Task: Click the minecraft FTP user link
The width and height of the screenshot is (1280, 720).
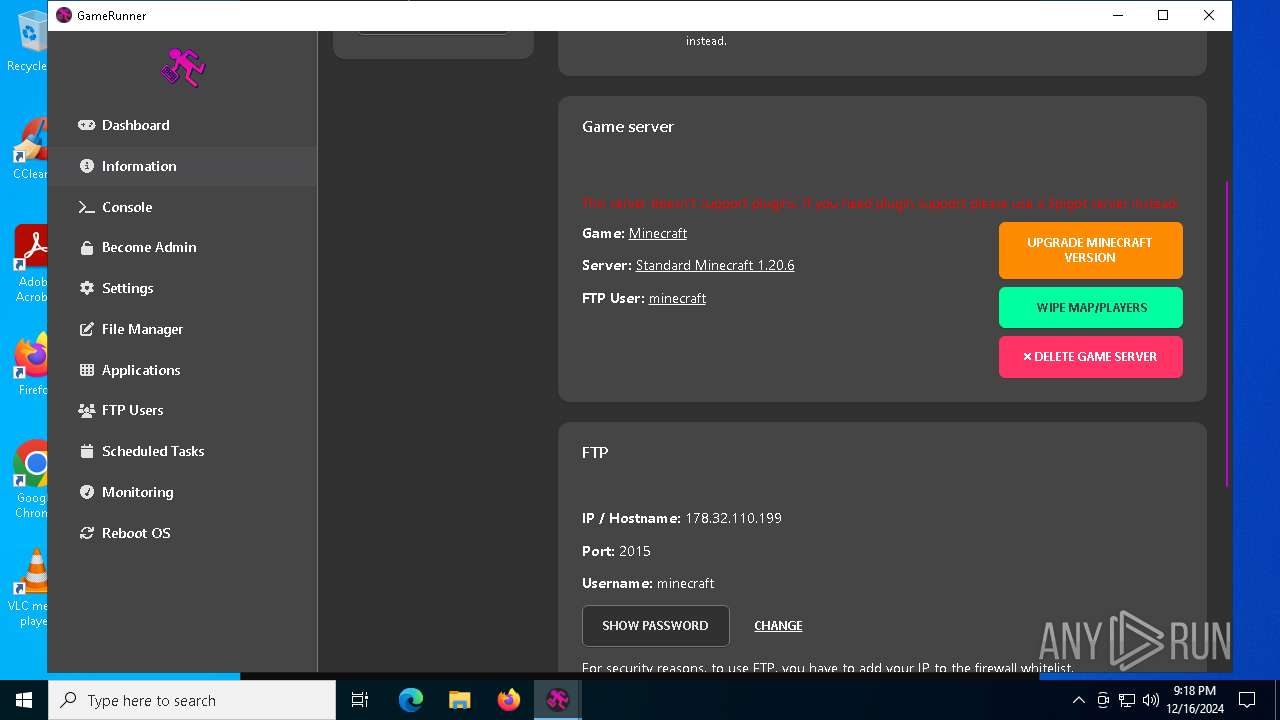Action: pos(677,298)
